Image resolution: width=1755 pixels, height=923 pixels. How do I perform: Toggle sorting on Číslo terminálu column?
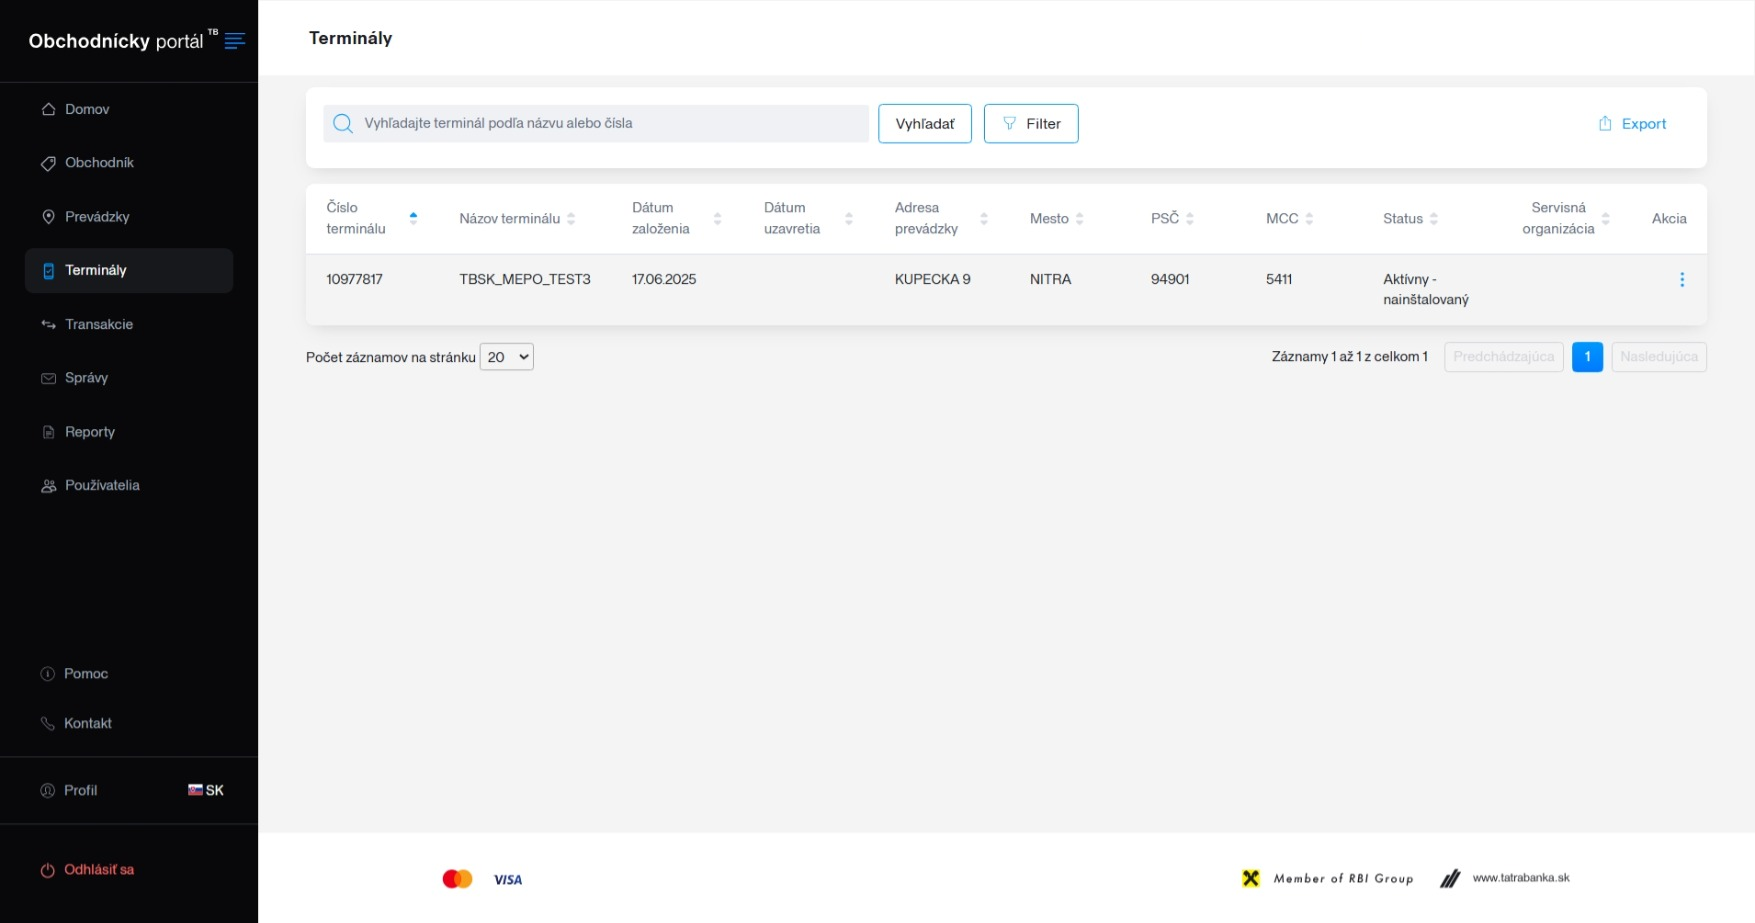(413, 218)
